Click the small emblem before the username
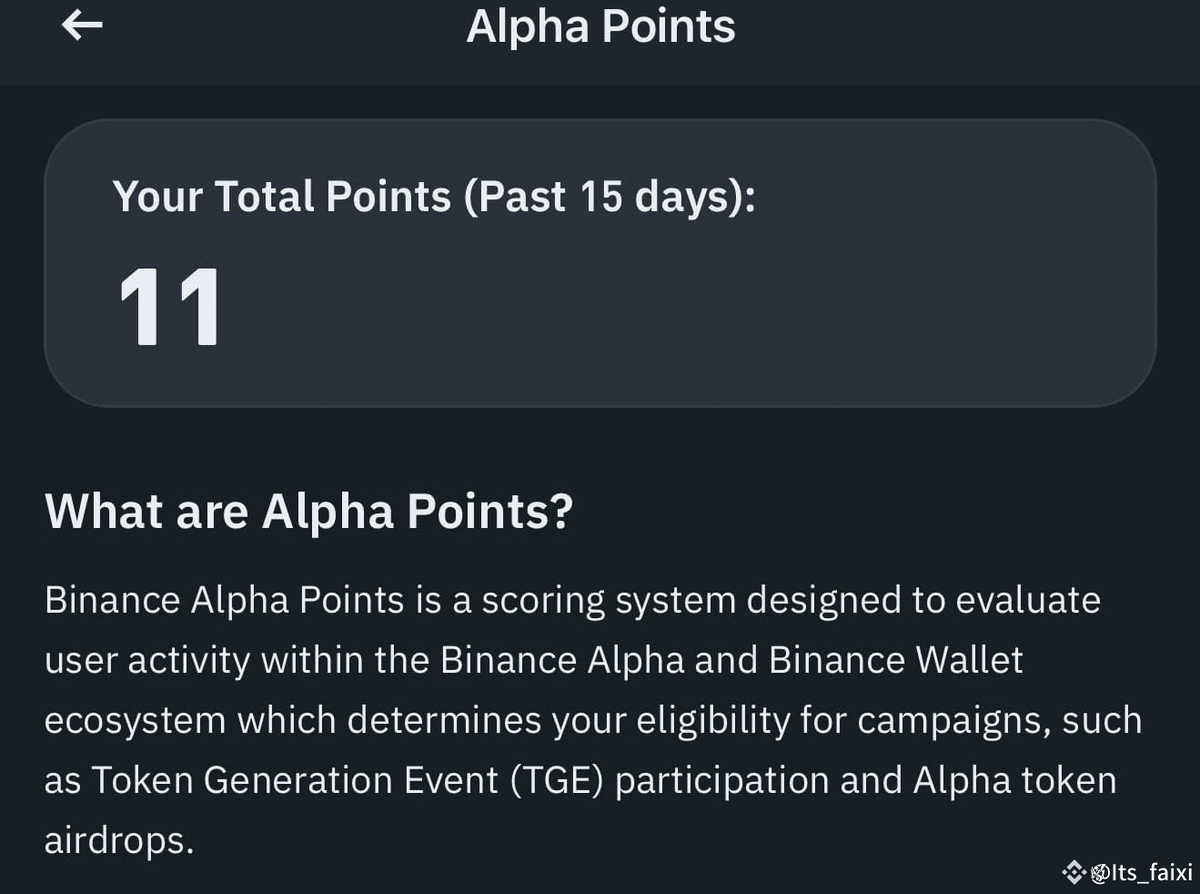This screenshot has height=894, width=1200. [1100, 871]
